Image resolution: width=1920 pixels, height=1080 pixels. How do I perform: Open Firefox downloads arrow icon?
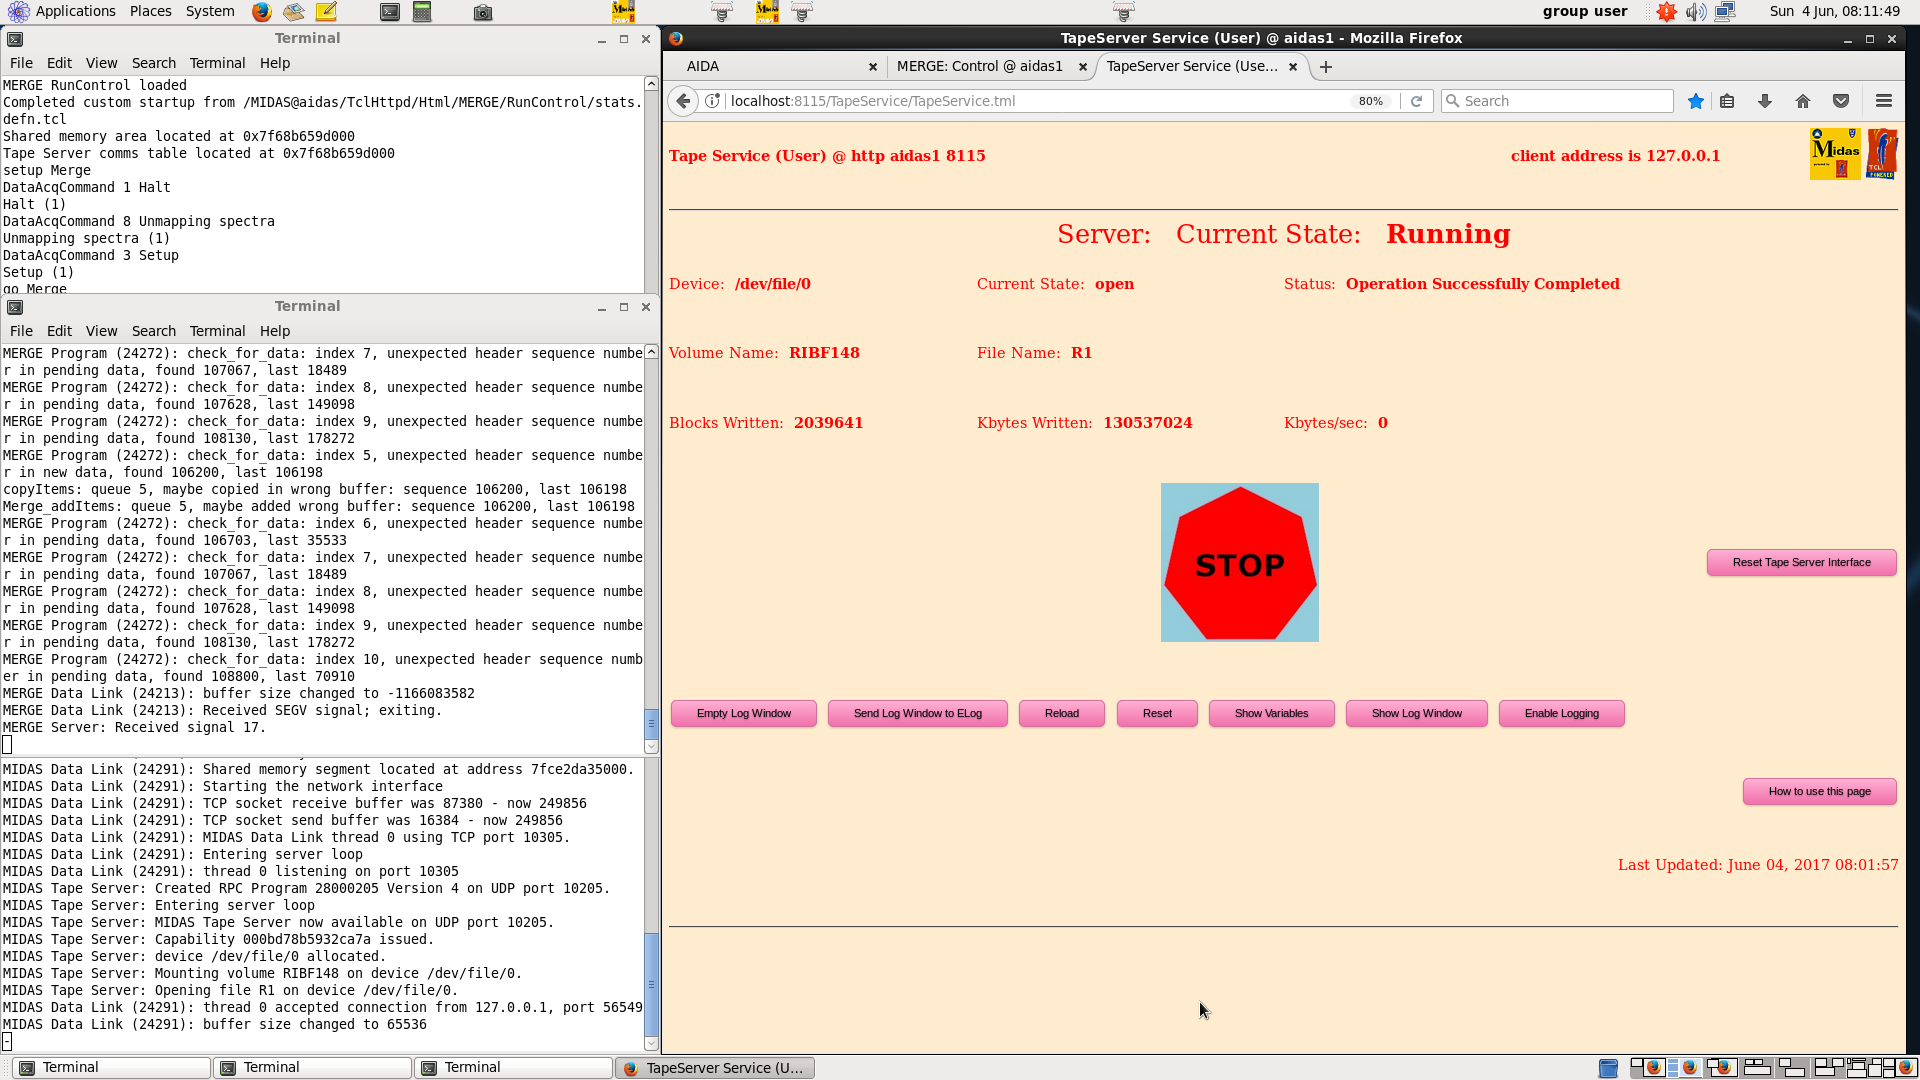pos(1765,101)
